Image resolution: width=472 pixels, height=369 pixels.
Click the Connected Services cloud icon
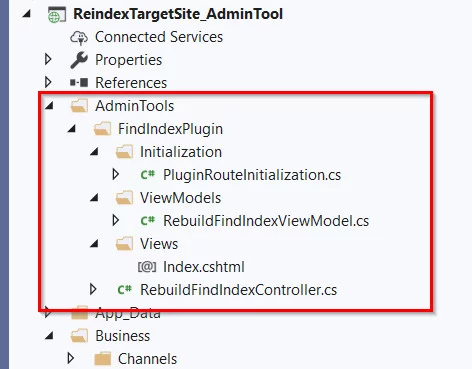79,37
